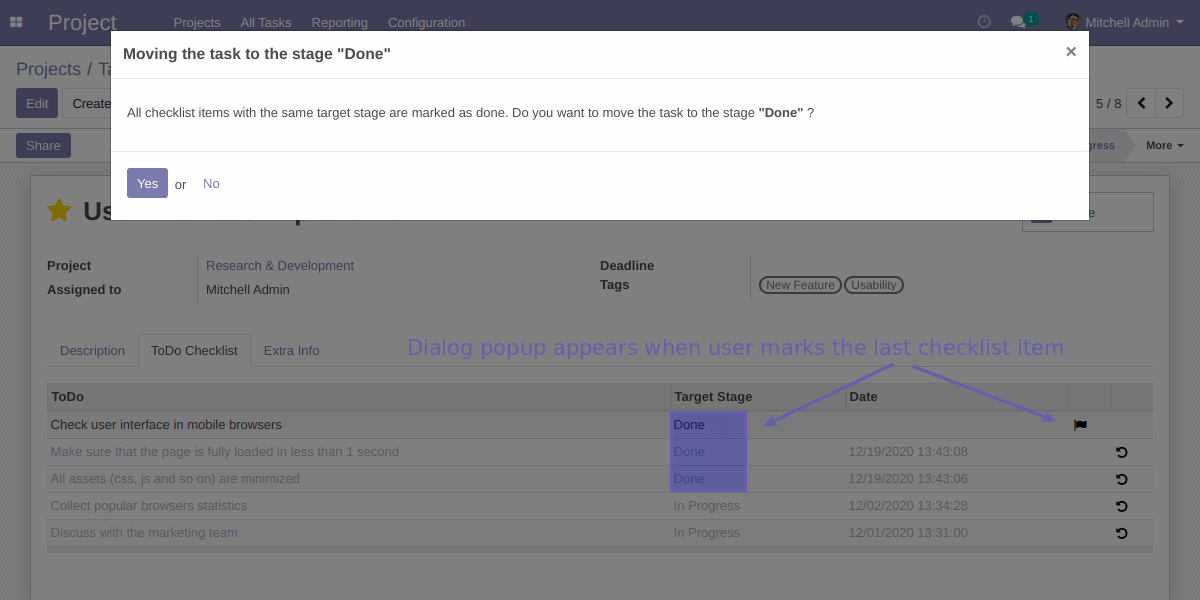
Task: Open the activities clock icon
Action: [983, 20]
